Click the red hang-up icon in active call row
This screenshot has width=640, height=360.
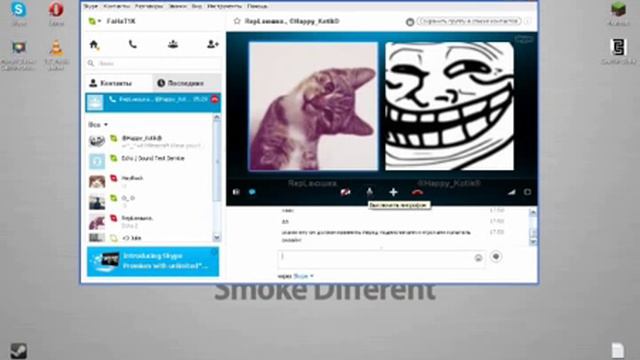click(x=215, y=100)
